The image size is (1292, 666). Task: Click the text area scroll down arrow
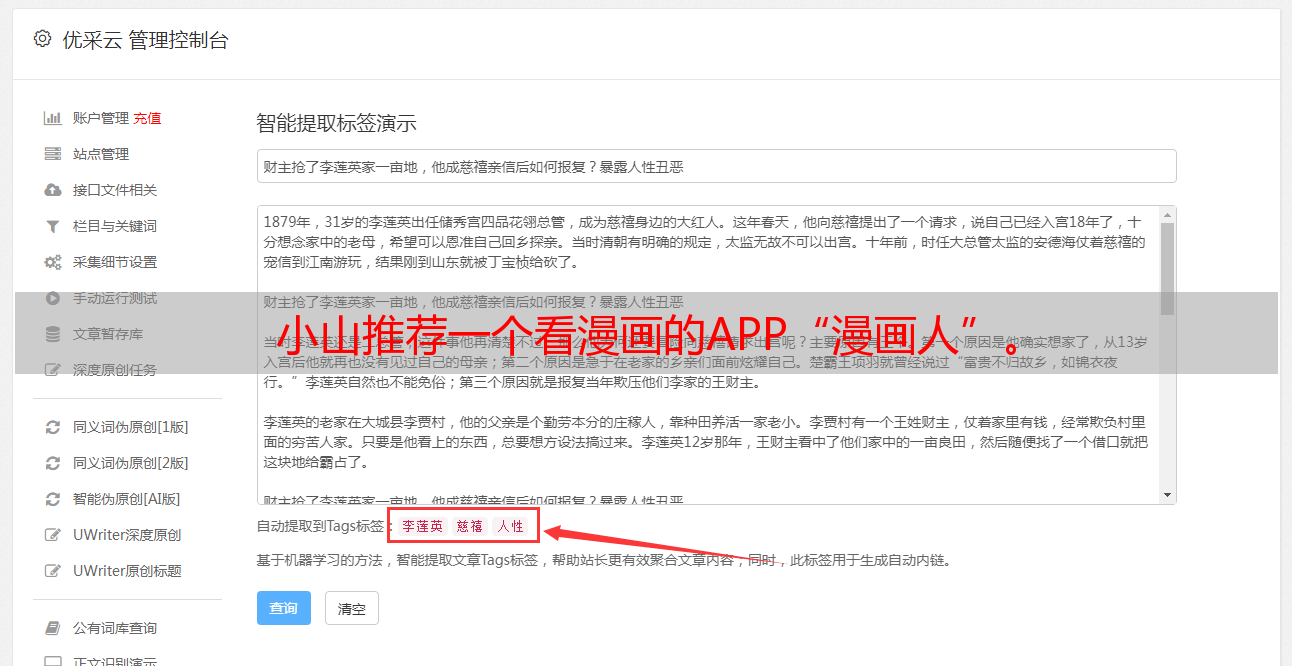coord(1167,495)
